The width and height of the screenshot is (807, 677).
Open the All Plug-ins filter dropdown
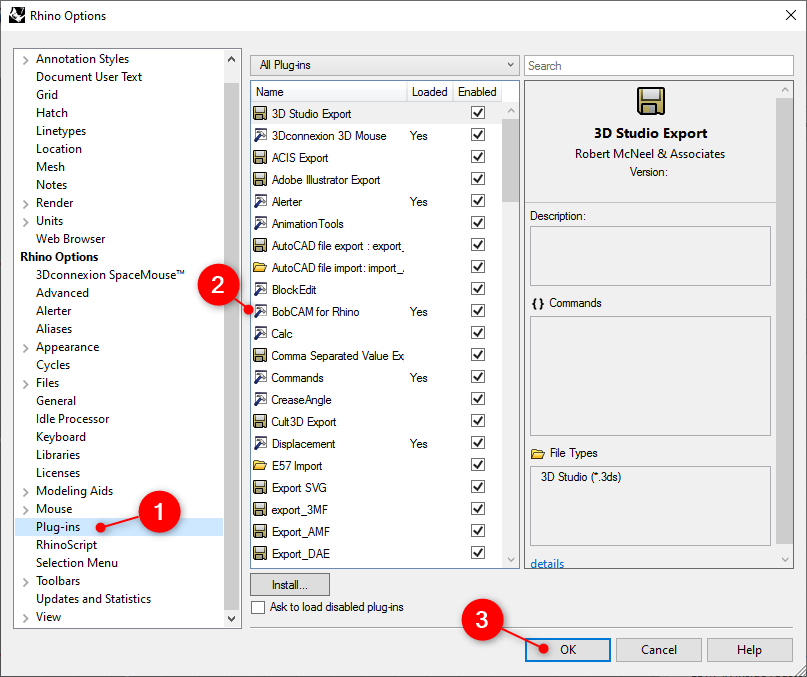pos(384,65)
